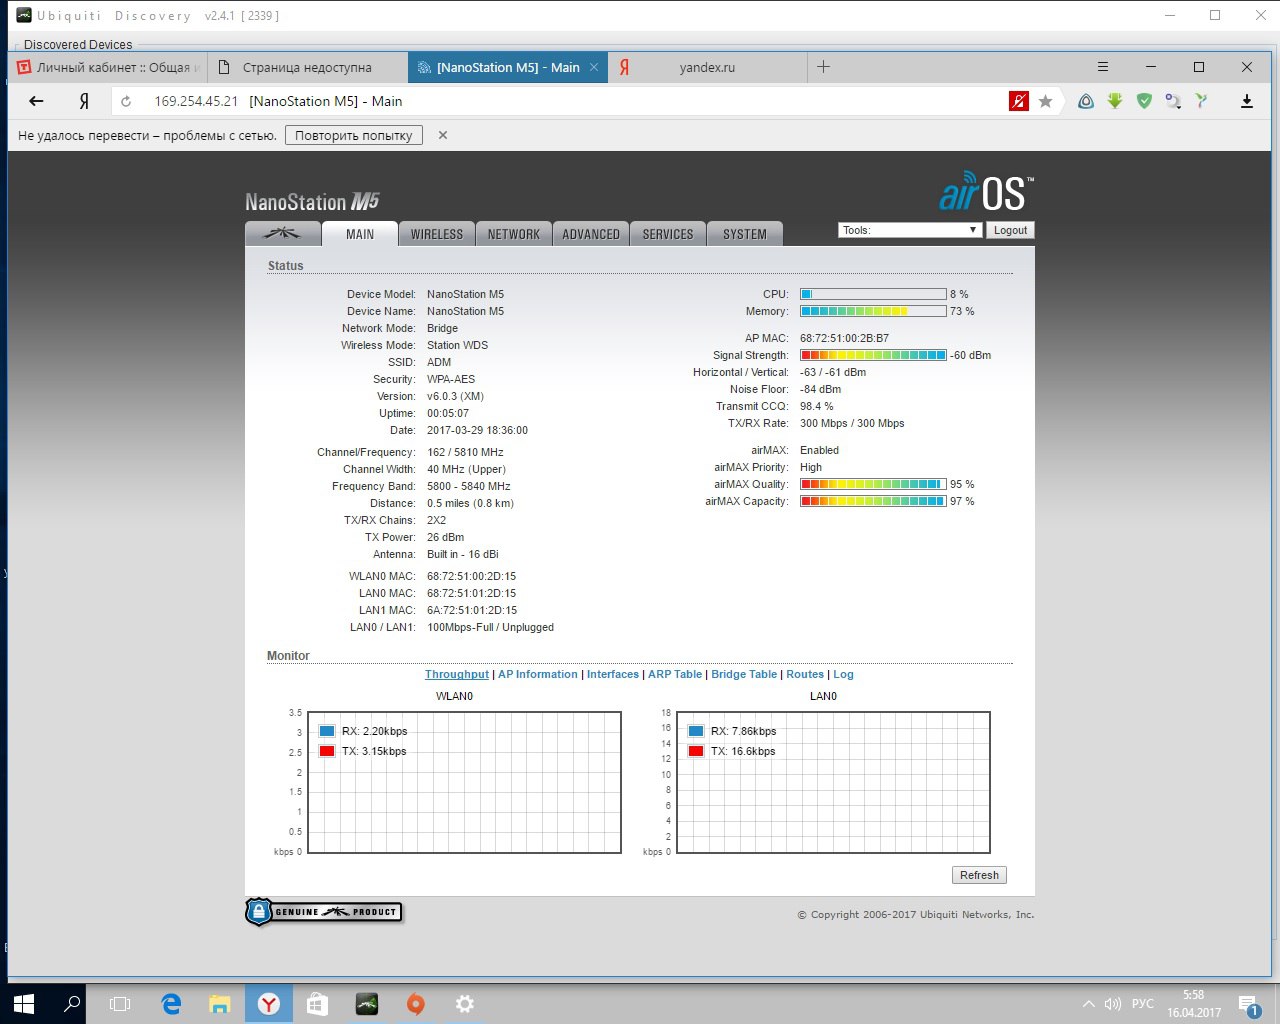Open Task View in the taskbar
The width and height of the screenshot is (1280, 1024).
click(120, 1004)
